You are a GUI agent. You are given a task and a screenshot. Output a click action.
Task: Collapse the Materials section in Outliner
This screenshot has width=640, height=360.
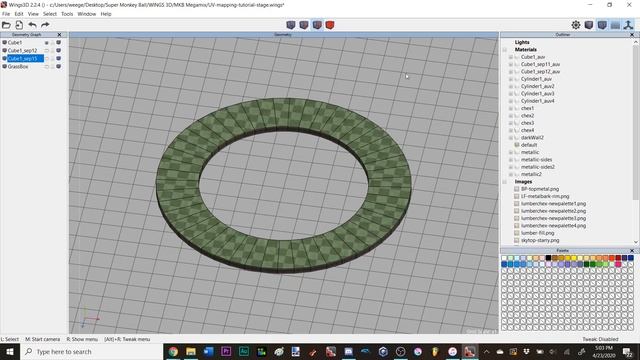click(504, 50)
